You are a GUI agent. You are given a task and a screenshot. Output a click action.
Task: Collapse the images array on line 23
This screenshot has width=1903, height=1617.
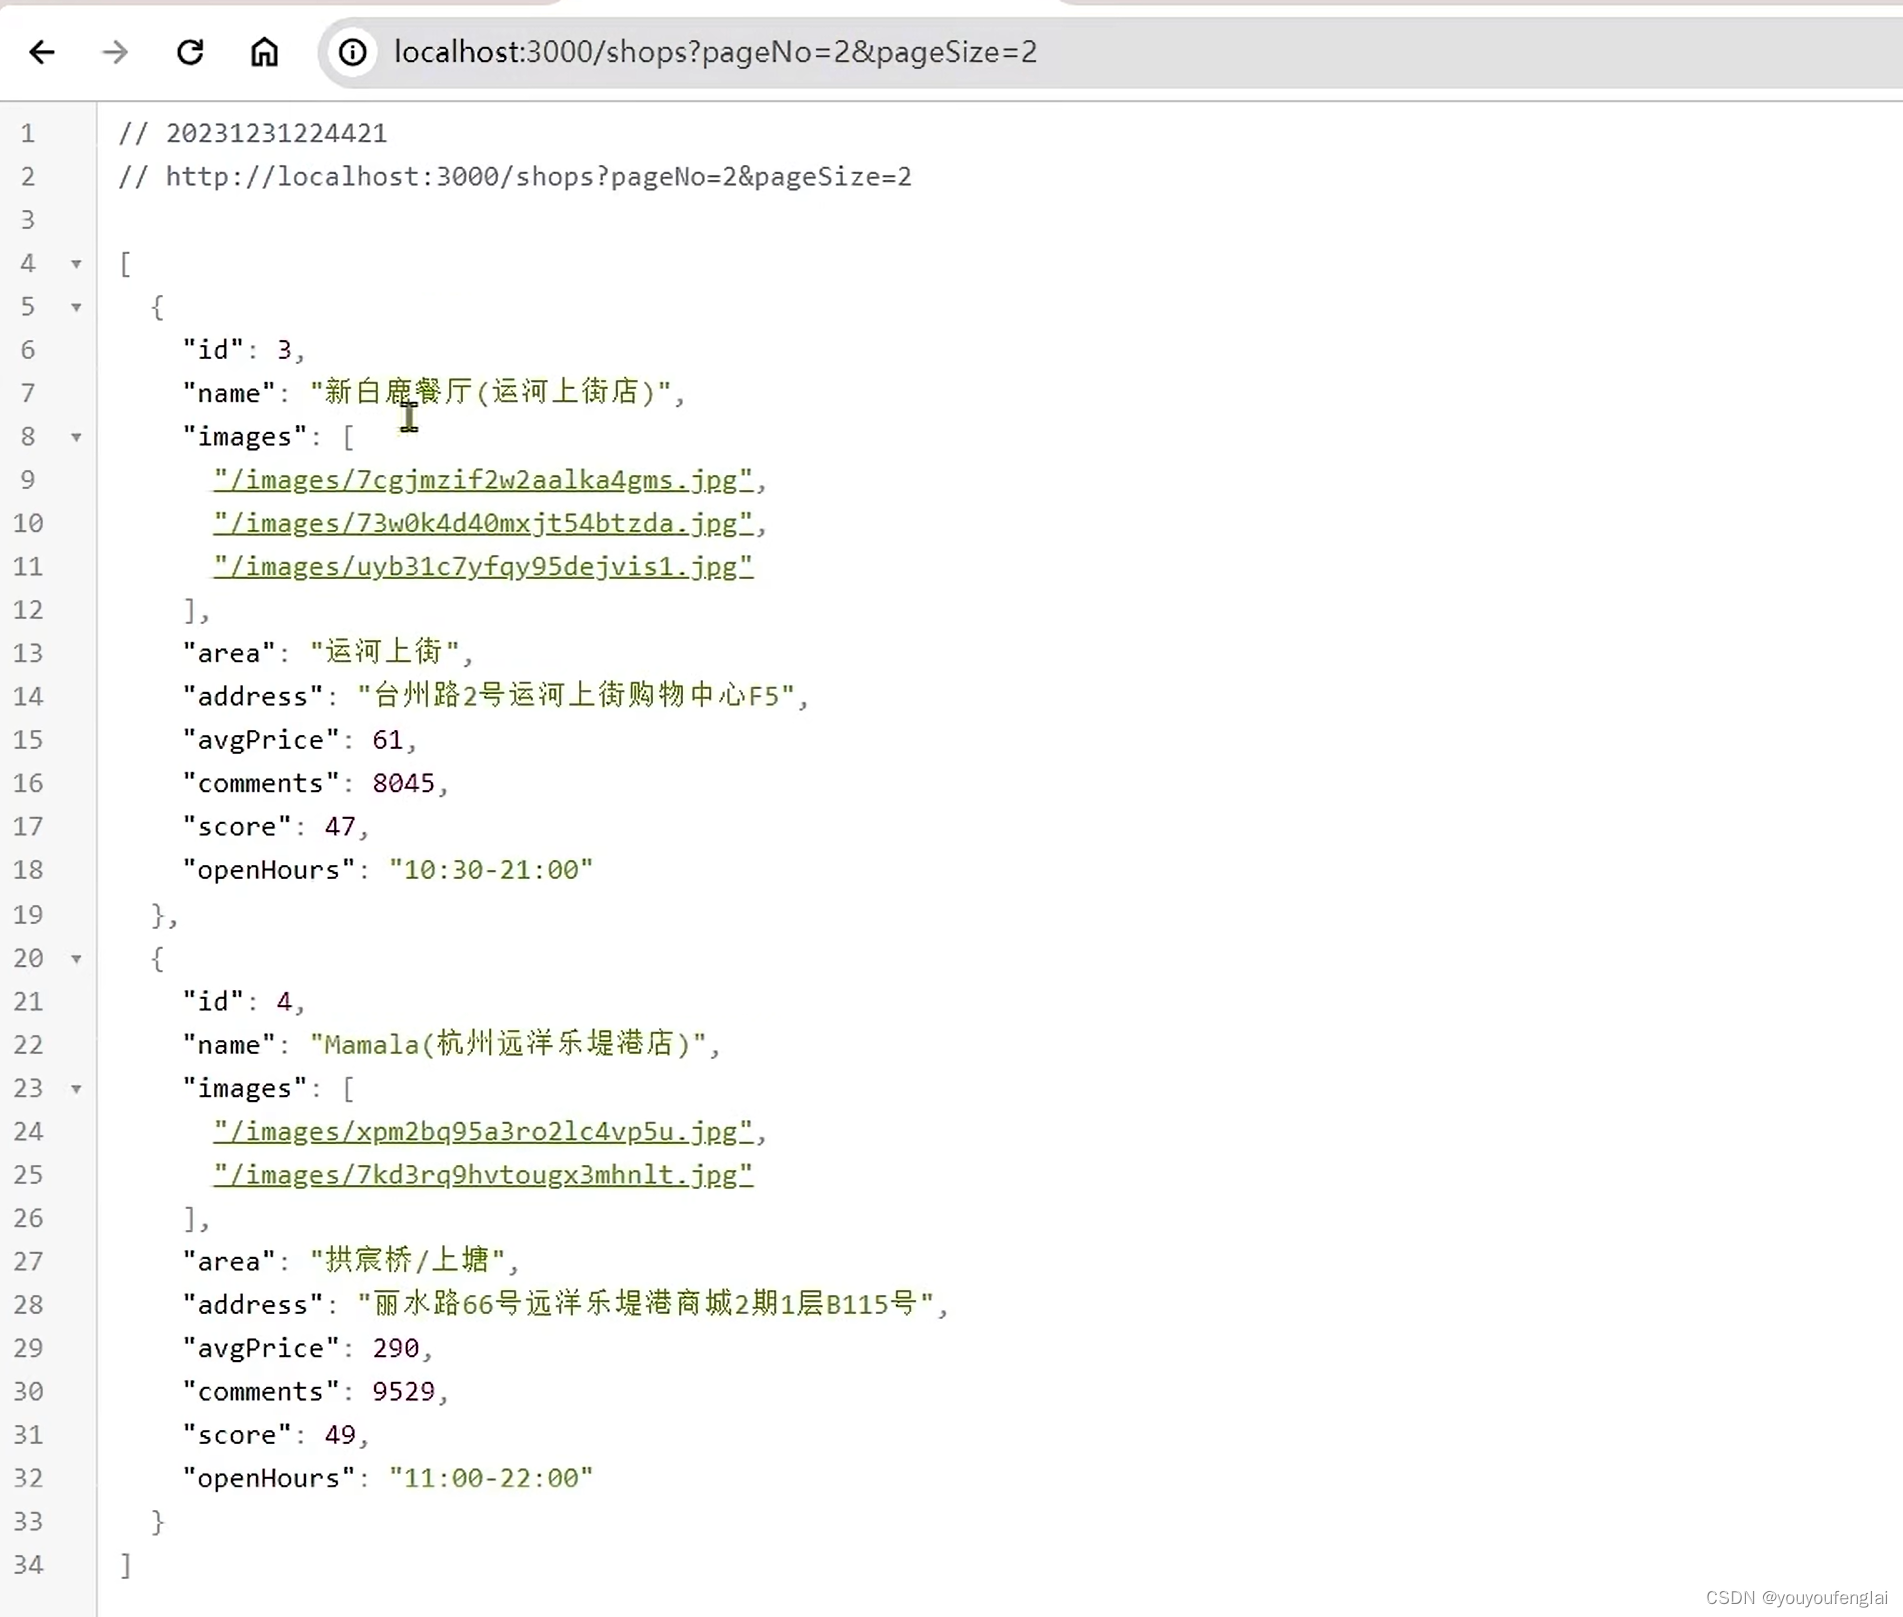[76, 1089]
